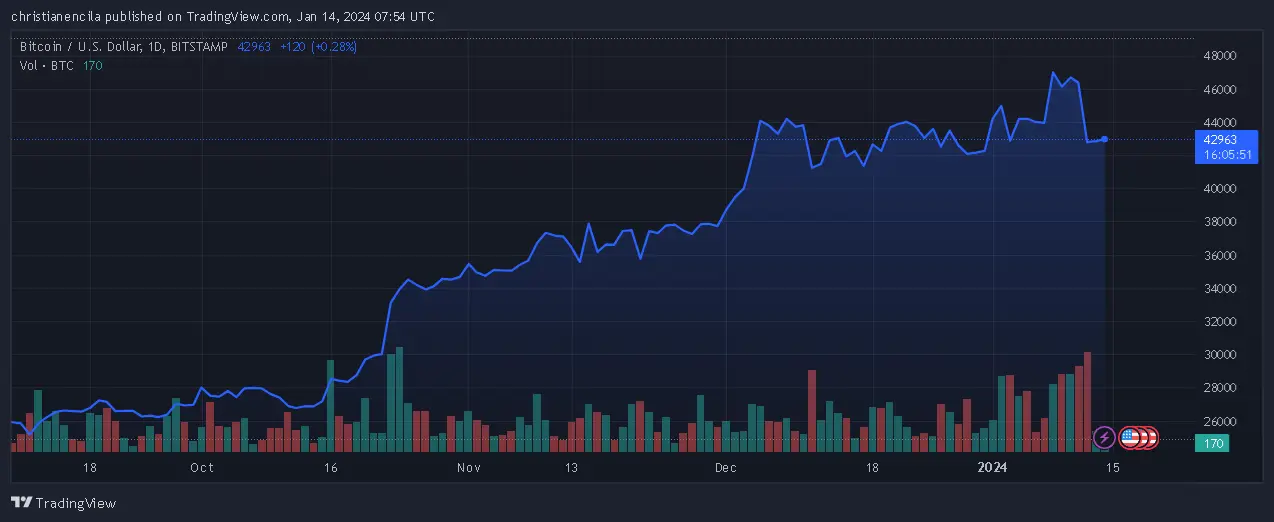Open the US flag economic event marker
Viewport: 1274px width, 522px height.
coord(1129,437)
